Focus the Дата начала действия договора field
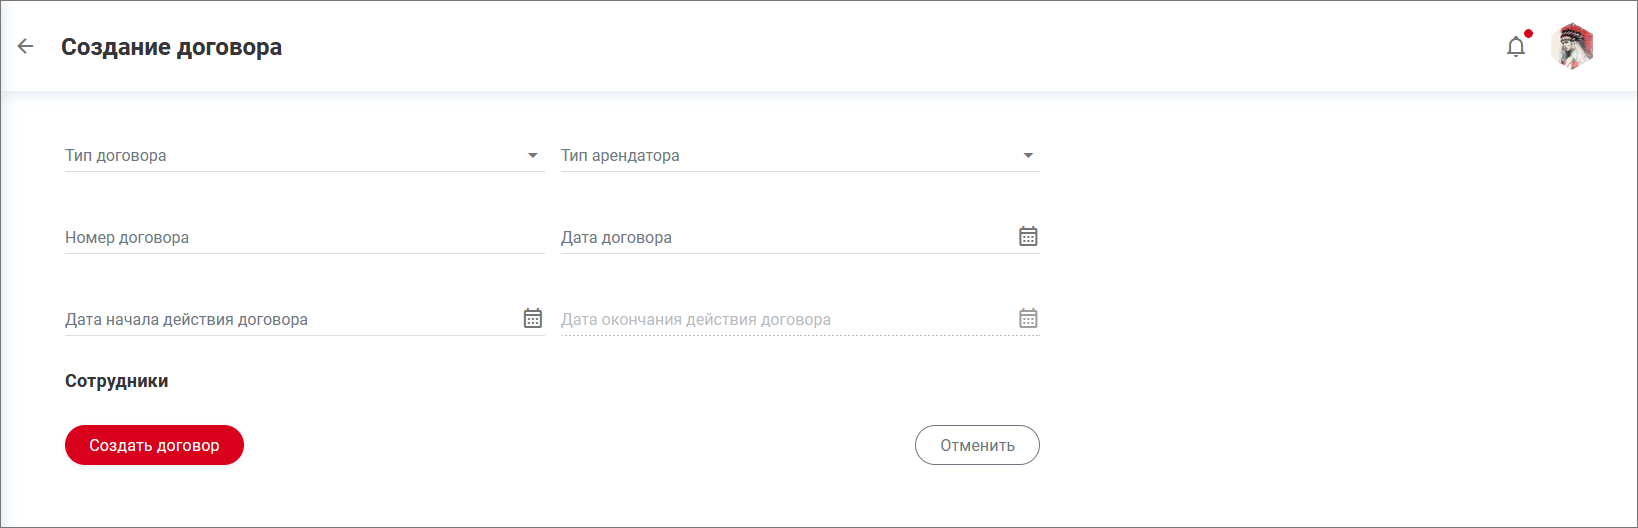 (x=290, y=320)
